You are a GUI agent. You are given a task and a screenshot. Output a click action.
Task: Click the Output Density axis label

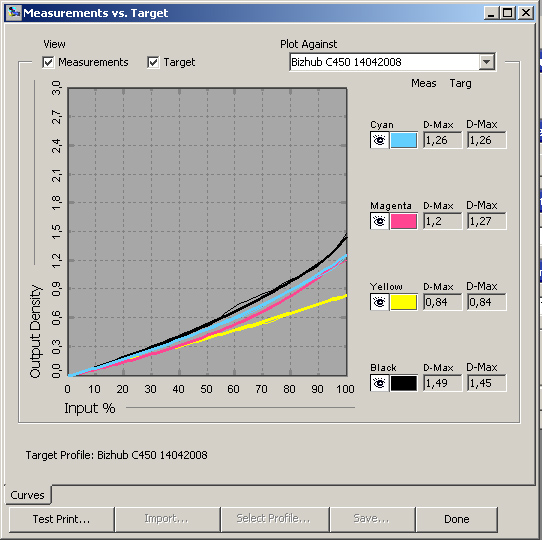(x=36, y=331)
